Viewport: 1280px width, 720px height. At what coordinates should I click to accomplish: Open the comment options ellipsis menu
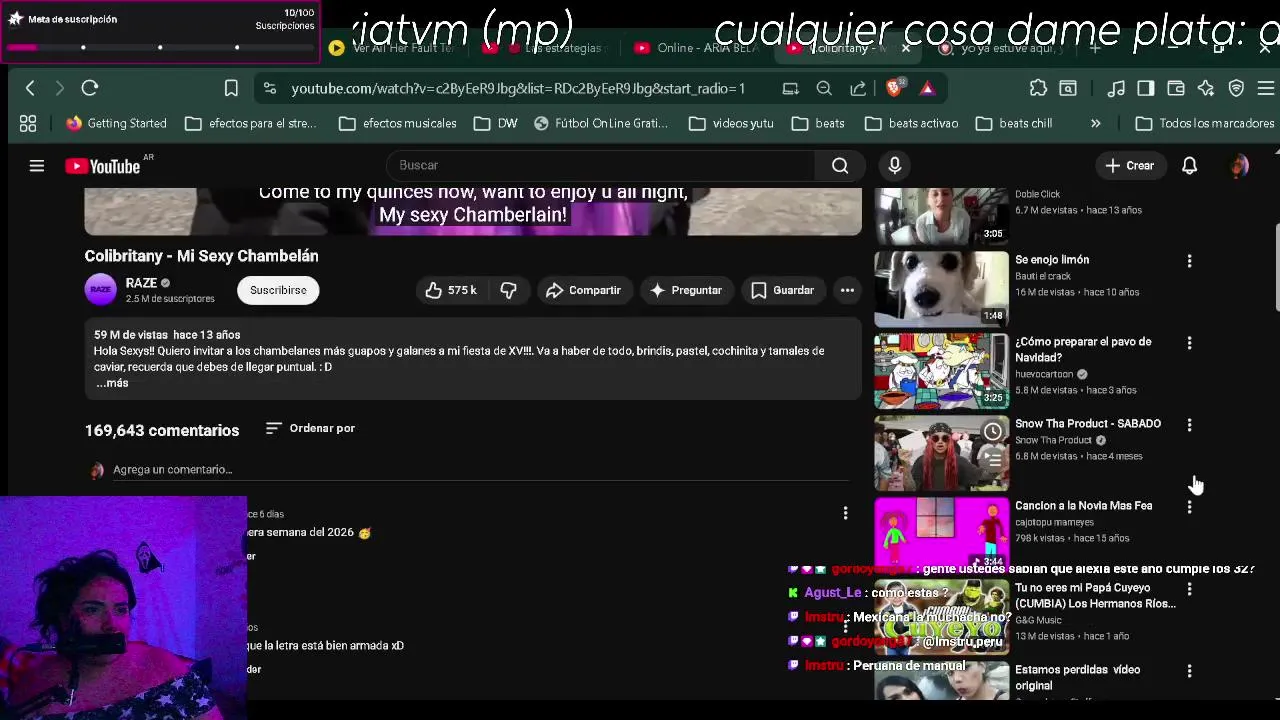tap(845, 513)
